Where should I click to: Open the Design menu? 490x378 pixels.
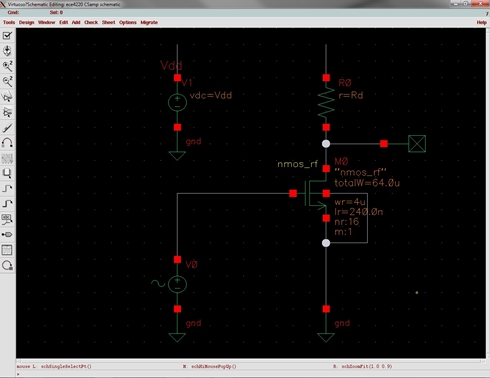[x=27, y=22]
